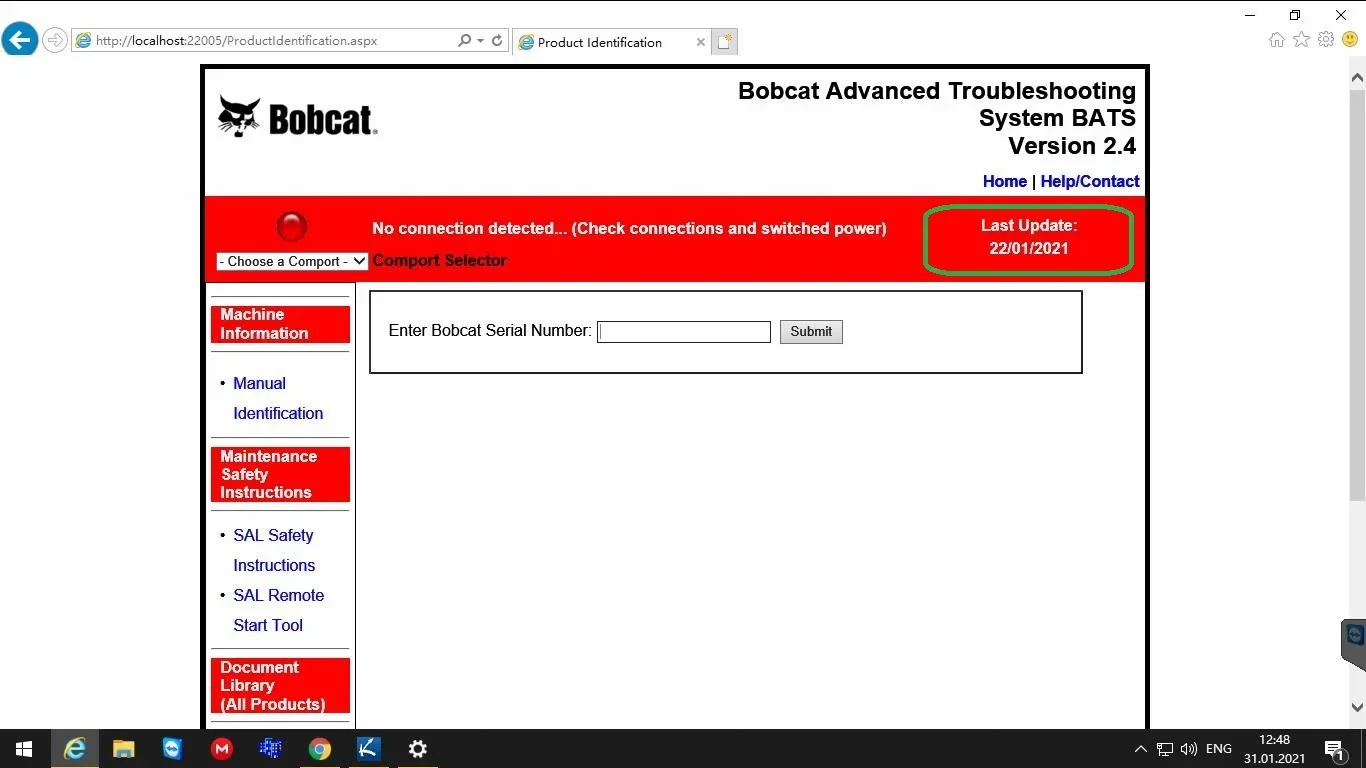The height and width of the screenshot is (768, 1366).
Task: Open the browser tools gear icon
Action: (x=1326, y=40)
